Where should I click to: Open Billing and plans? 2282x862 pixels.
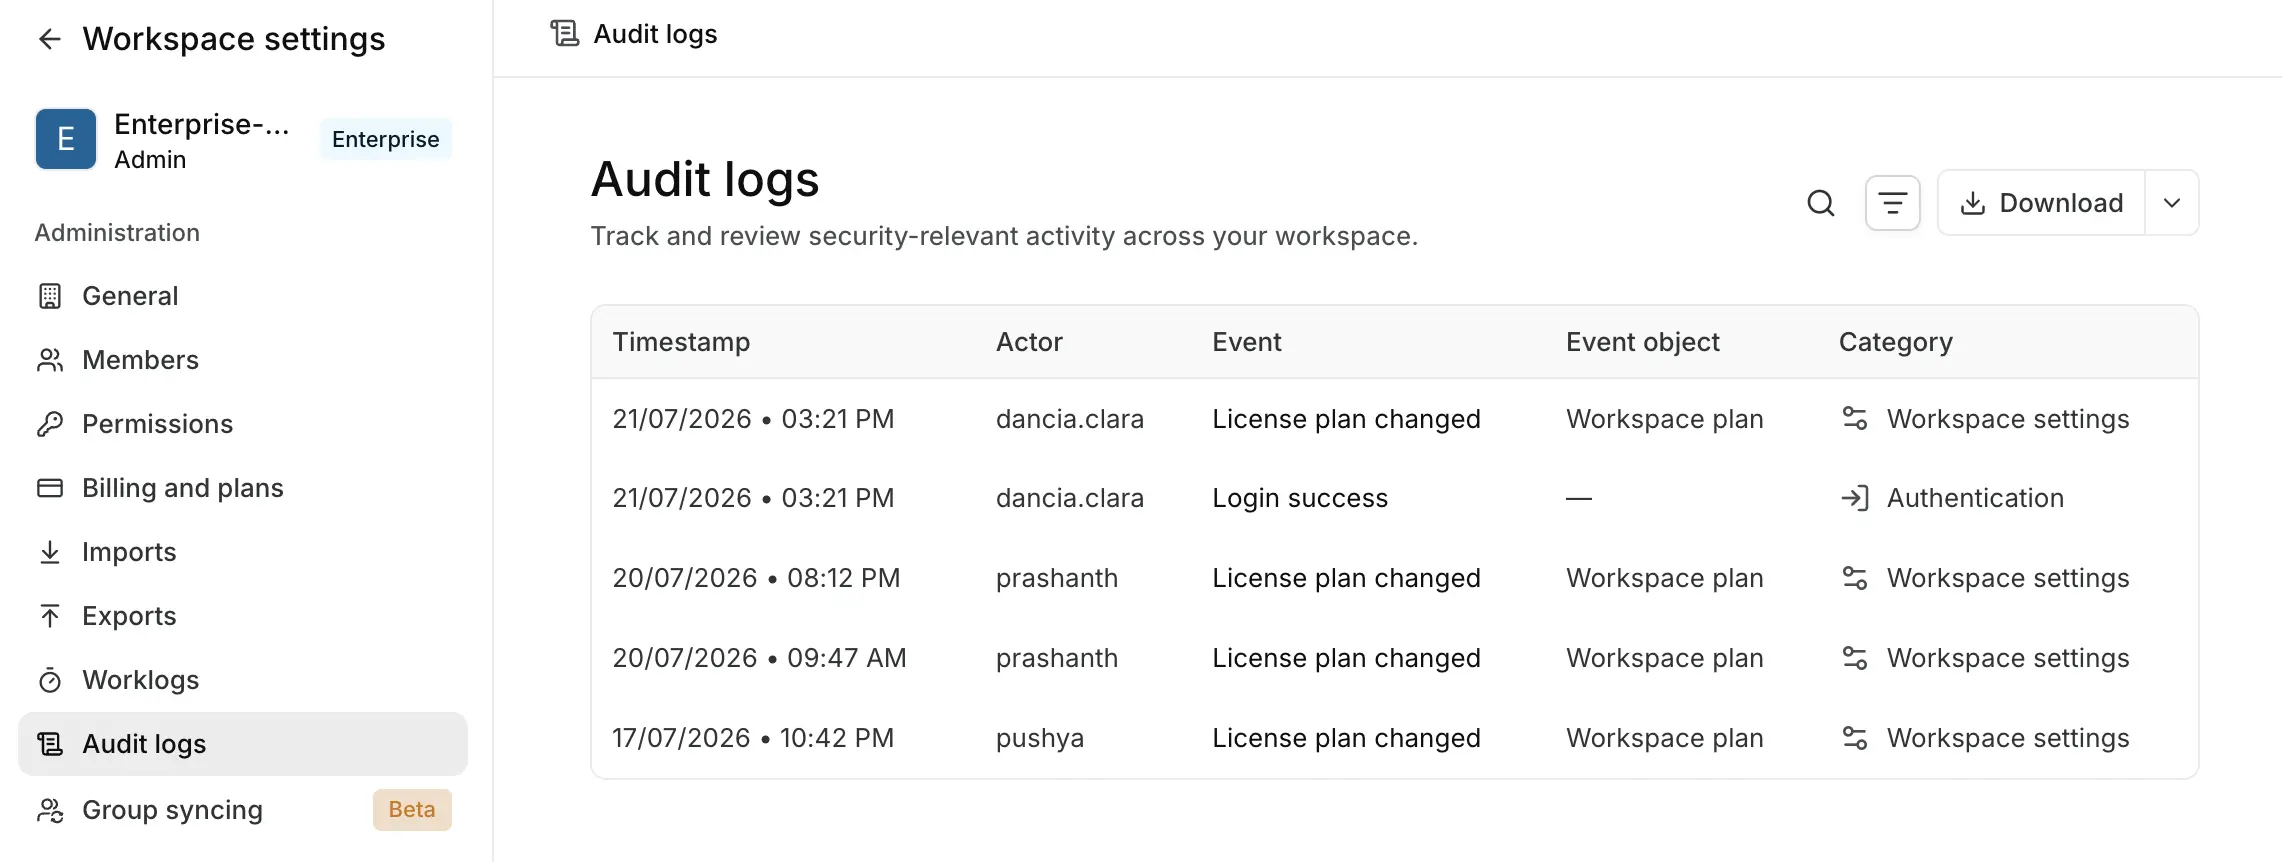click(x=243, y=488)
